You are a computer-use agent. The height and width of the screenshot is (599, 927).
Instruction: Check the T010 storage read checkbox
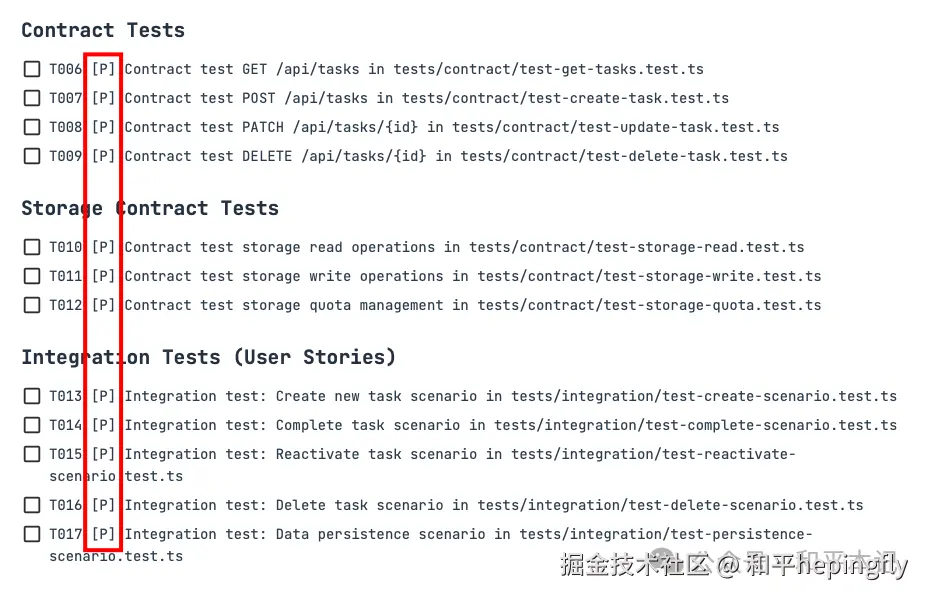point(32,247)
